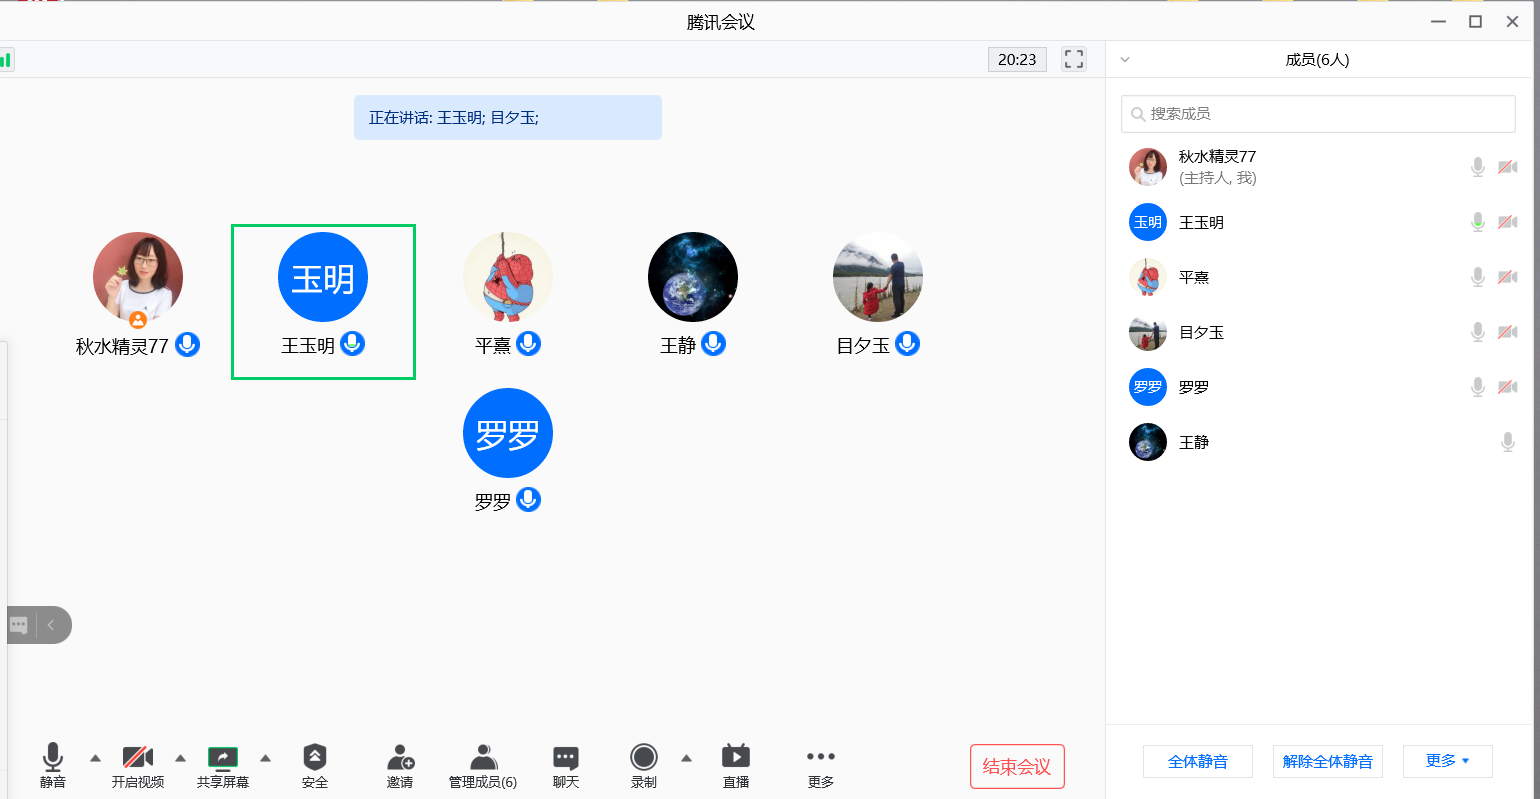This screenshot has width=1540, height=799.
Task: Click 罗罗 microphone icon in member list
Action: coord(1478,387)
